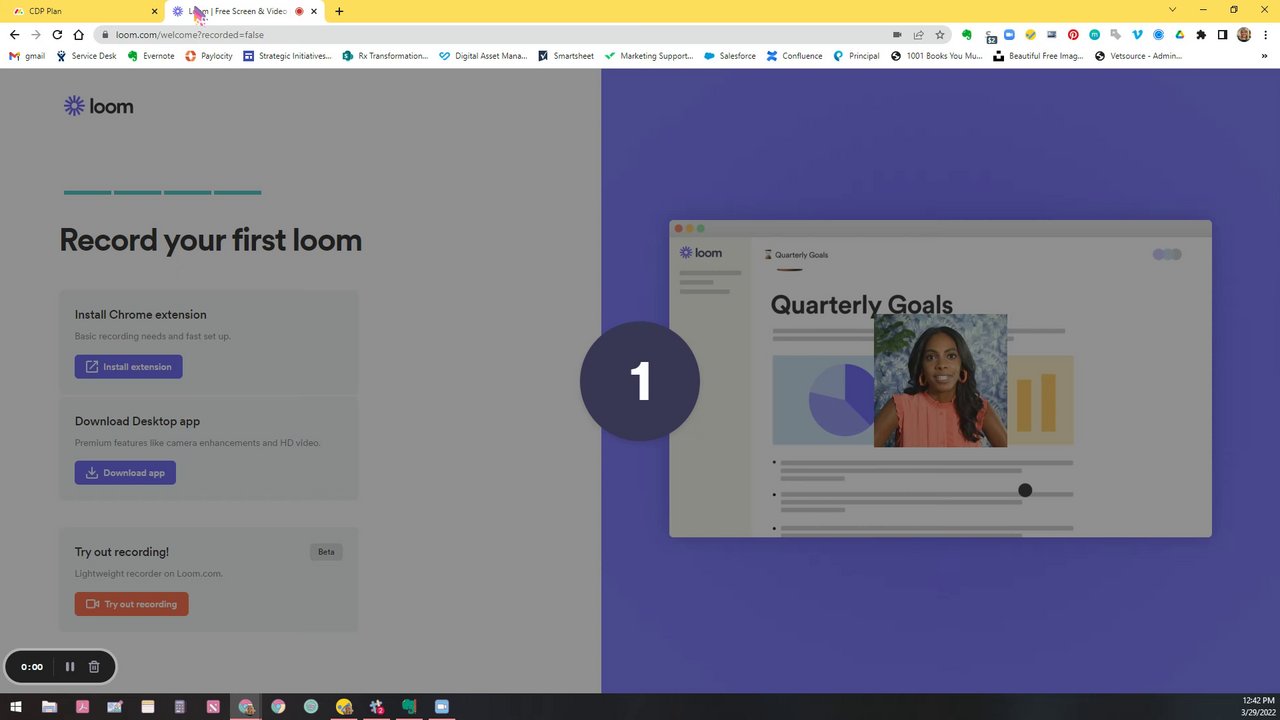This screenshot has height=720, width=1280.
Task: Open the Zoom extension in Chrome toolbar
Action: [1009, 35]
